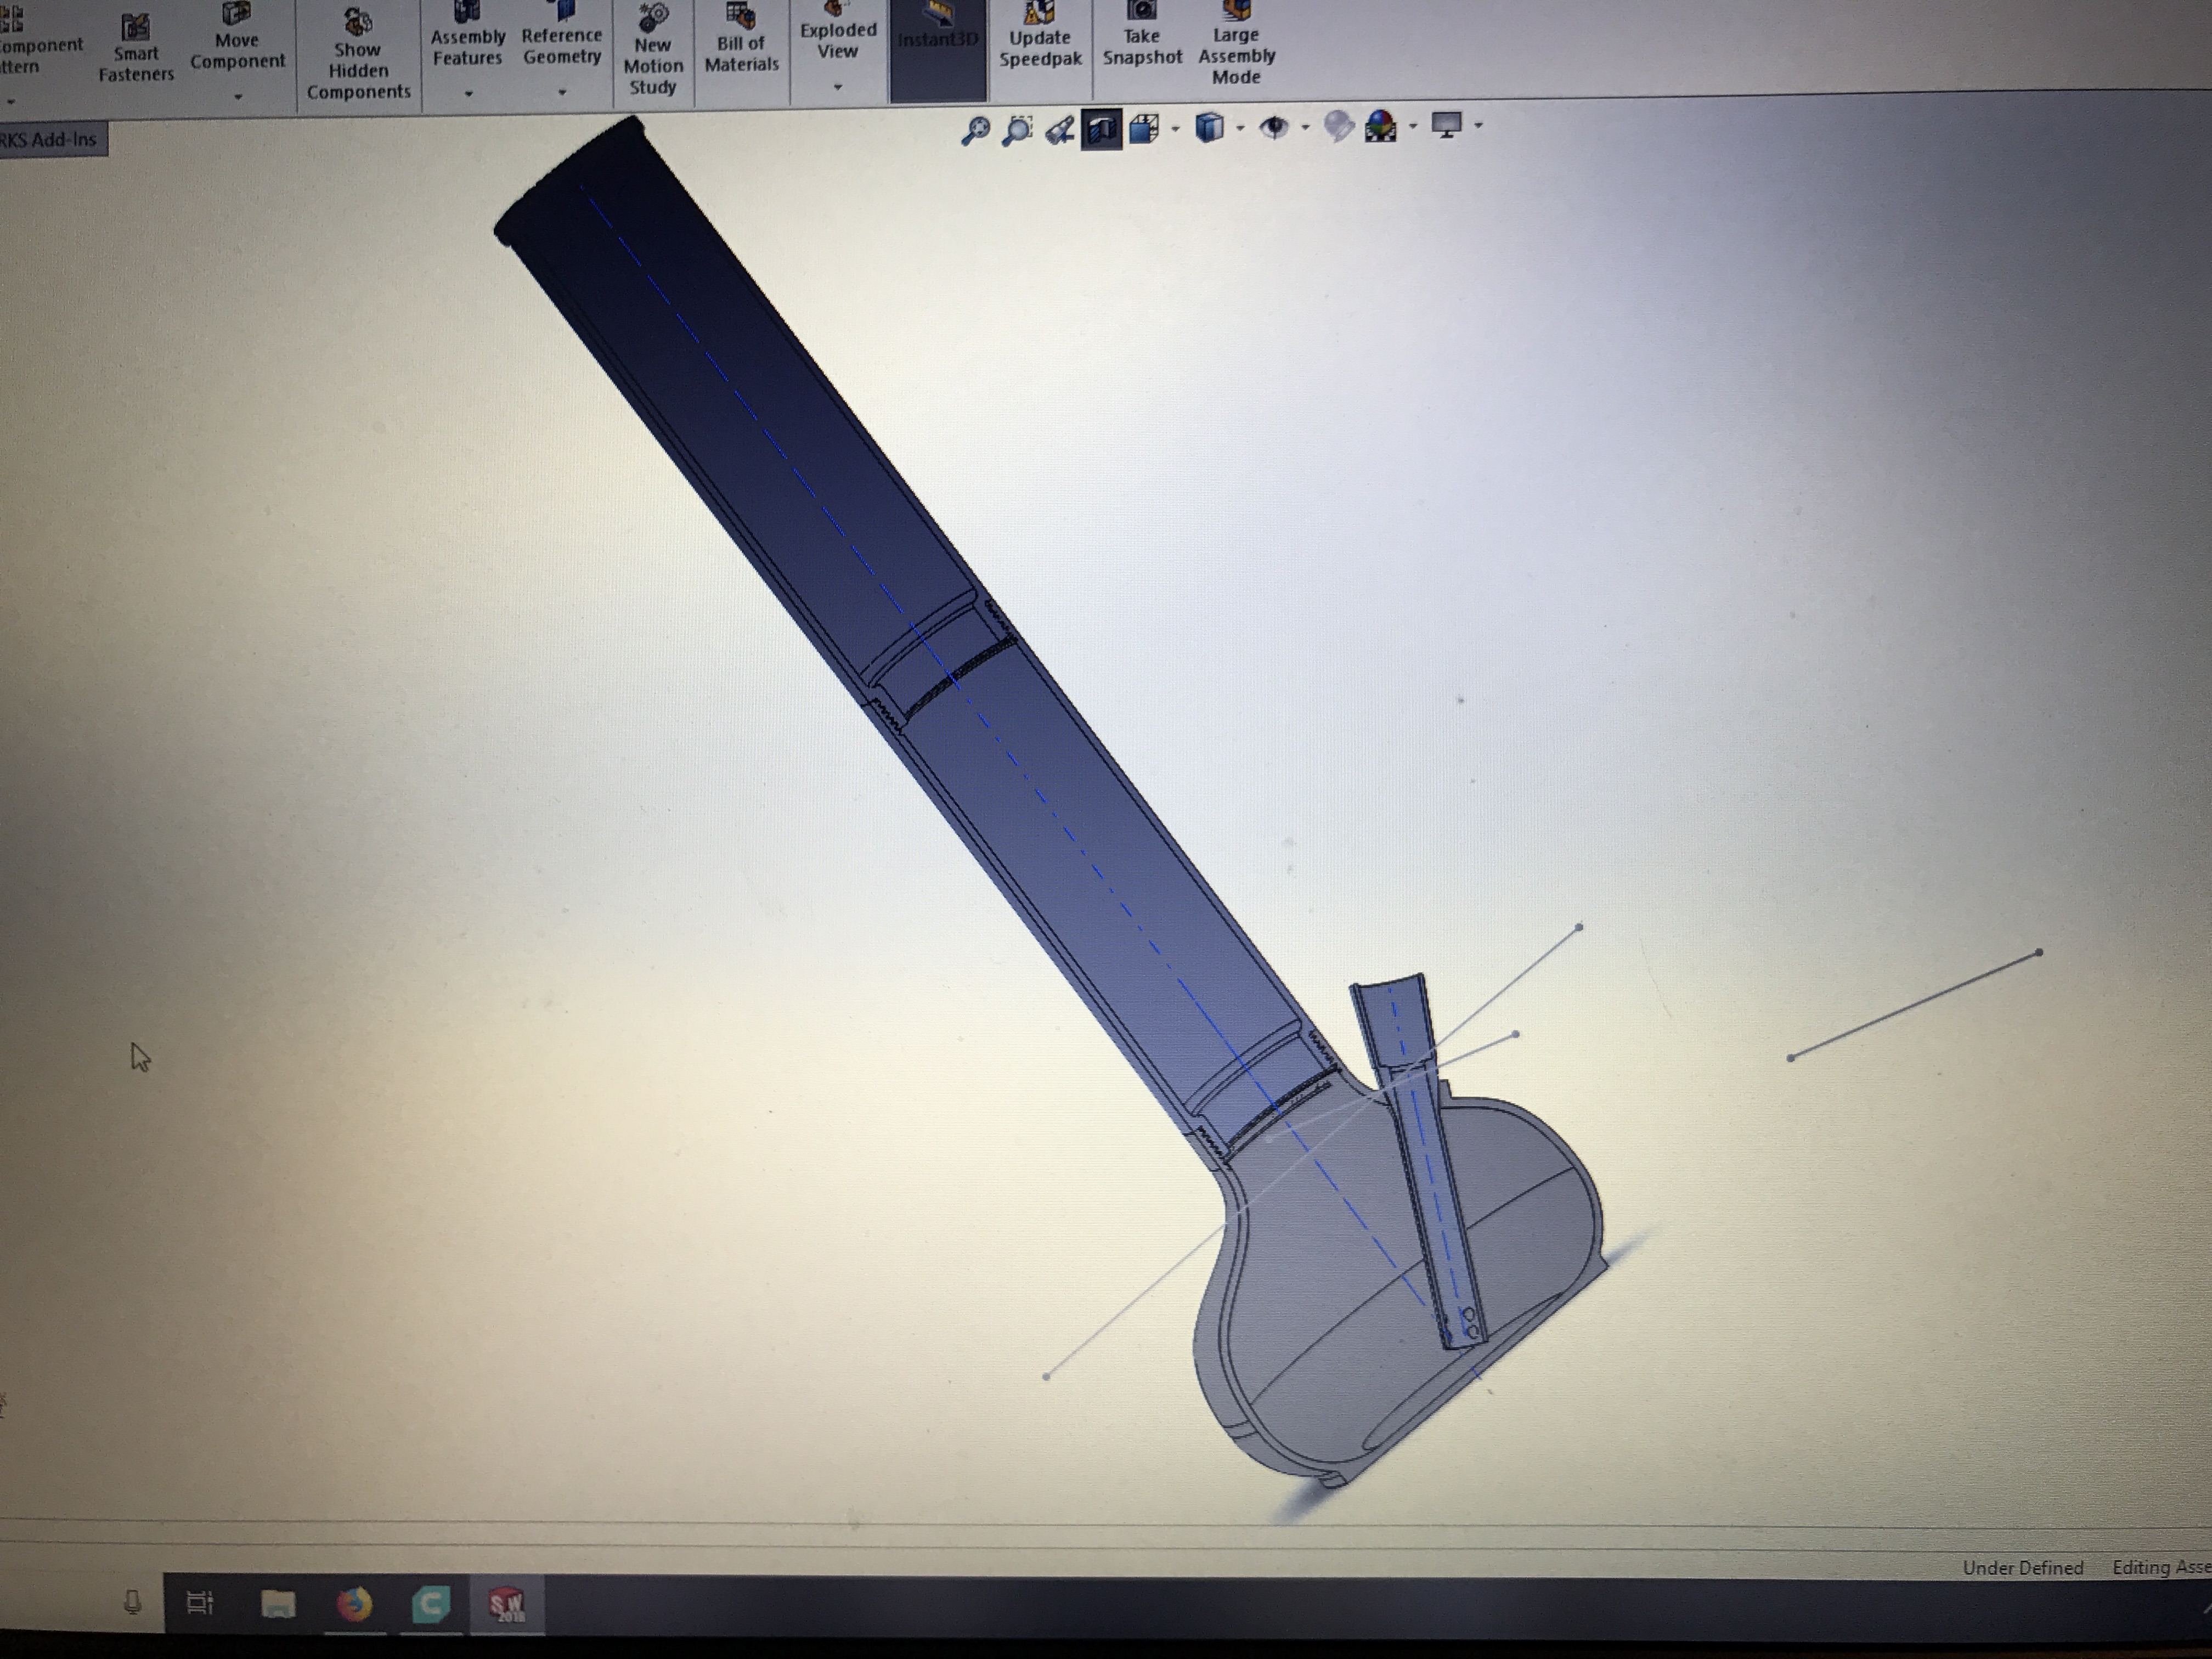Expand the Exploded View dropdown arrow
Image resolution: width=2212 pixels, height=1659 pixels.
(x=838, y=87)
